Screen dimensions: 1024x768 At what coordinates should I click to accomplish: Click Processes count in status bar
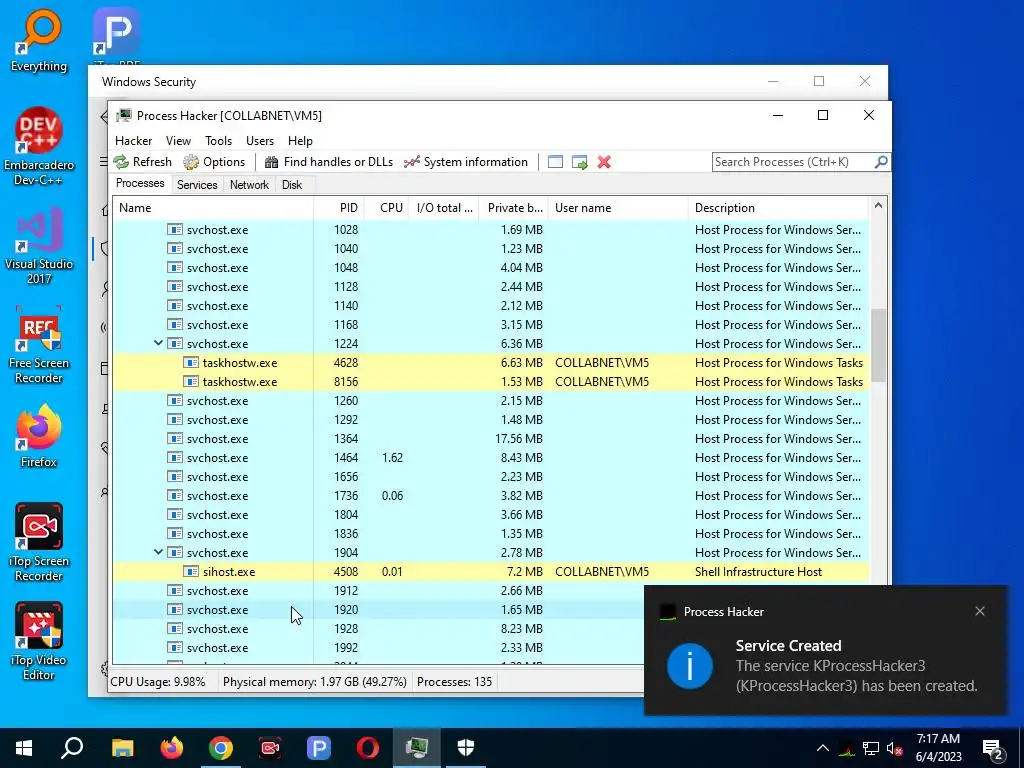click(x=454, y=682)
